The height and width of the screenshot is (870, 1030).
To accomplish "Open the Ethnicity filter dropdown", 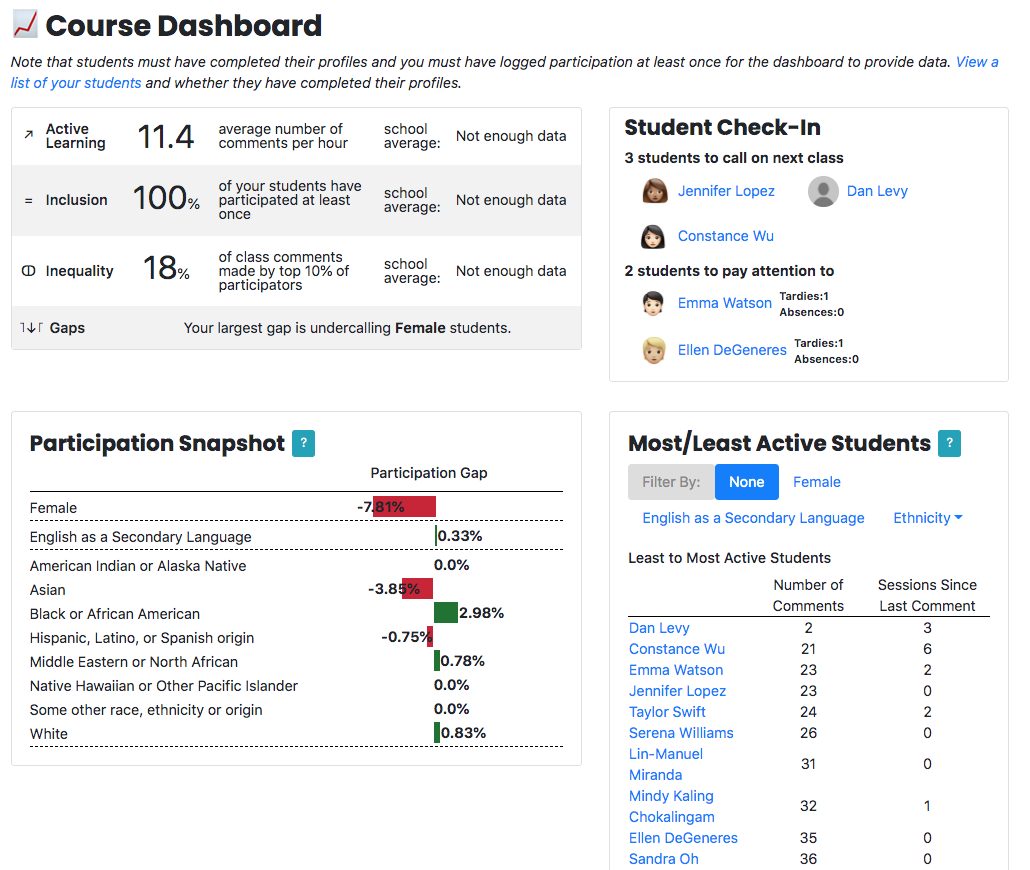I will (x=928, y=518).
